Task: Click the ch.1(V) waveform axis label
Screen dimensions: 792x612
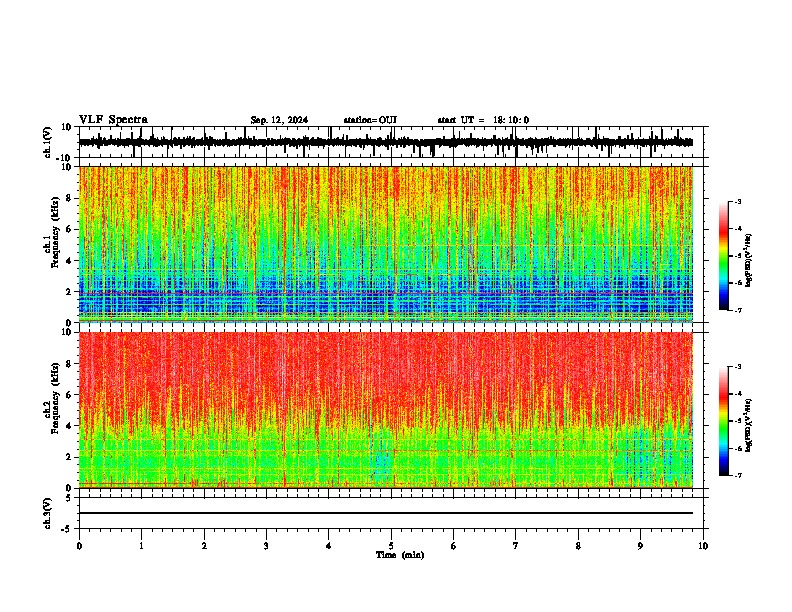Action: 48,142
